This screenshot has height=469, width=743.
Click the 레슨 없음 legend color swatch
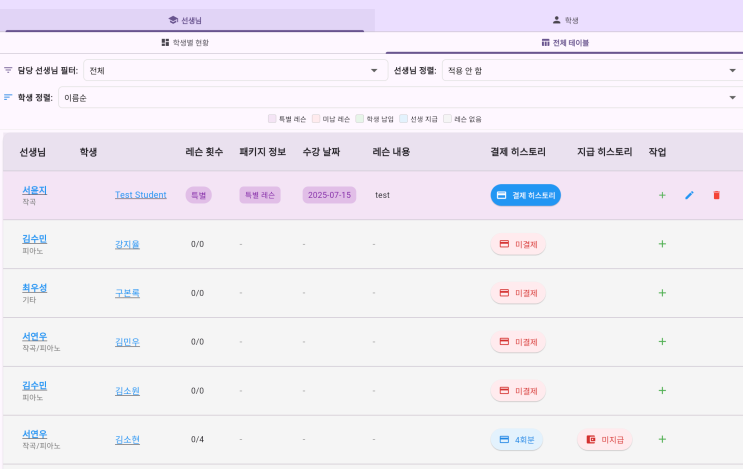(447, 118)
